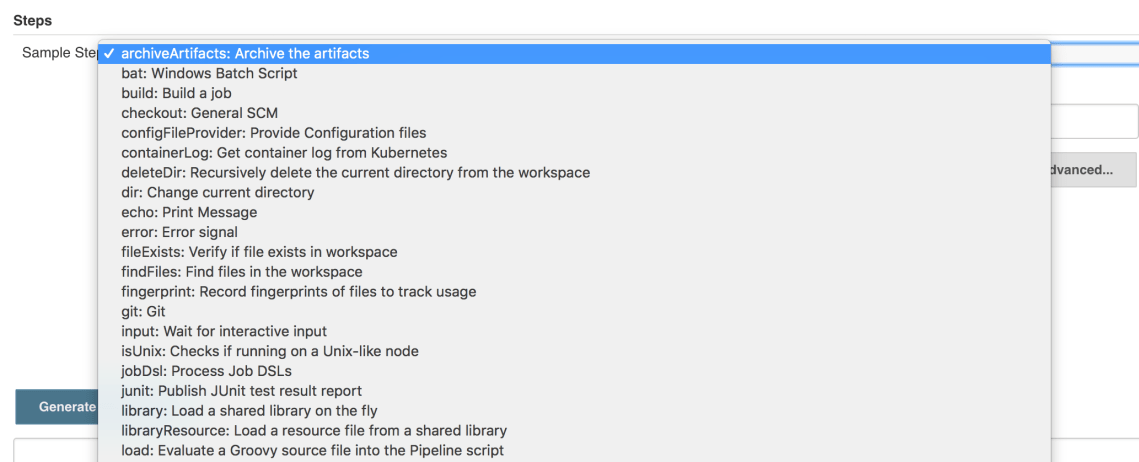The height and width of the screenshot is (462, 1139).
Task: Select configFileProvider: Provide Configuration files
Action: point(273,133)
